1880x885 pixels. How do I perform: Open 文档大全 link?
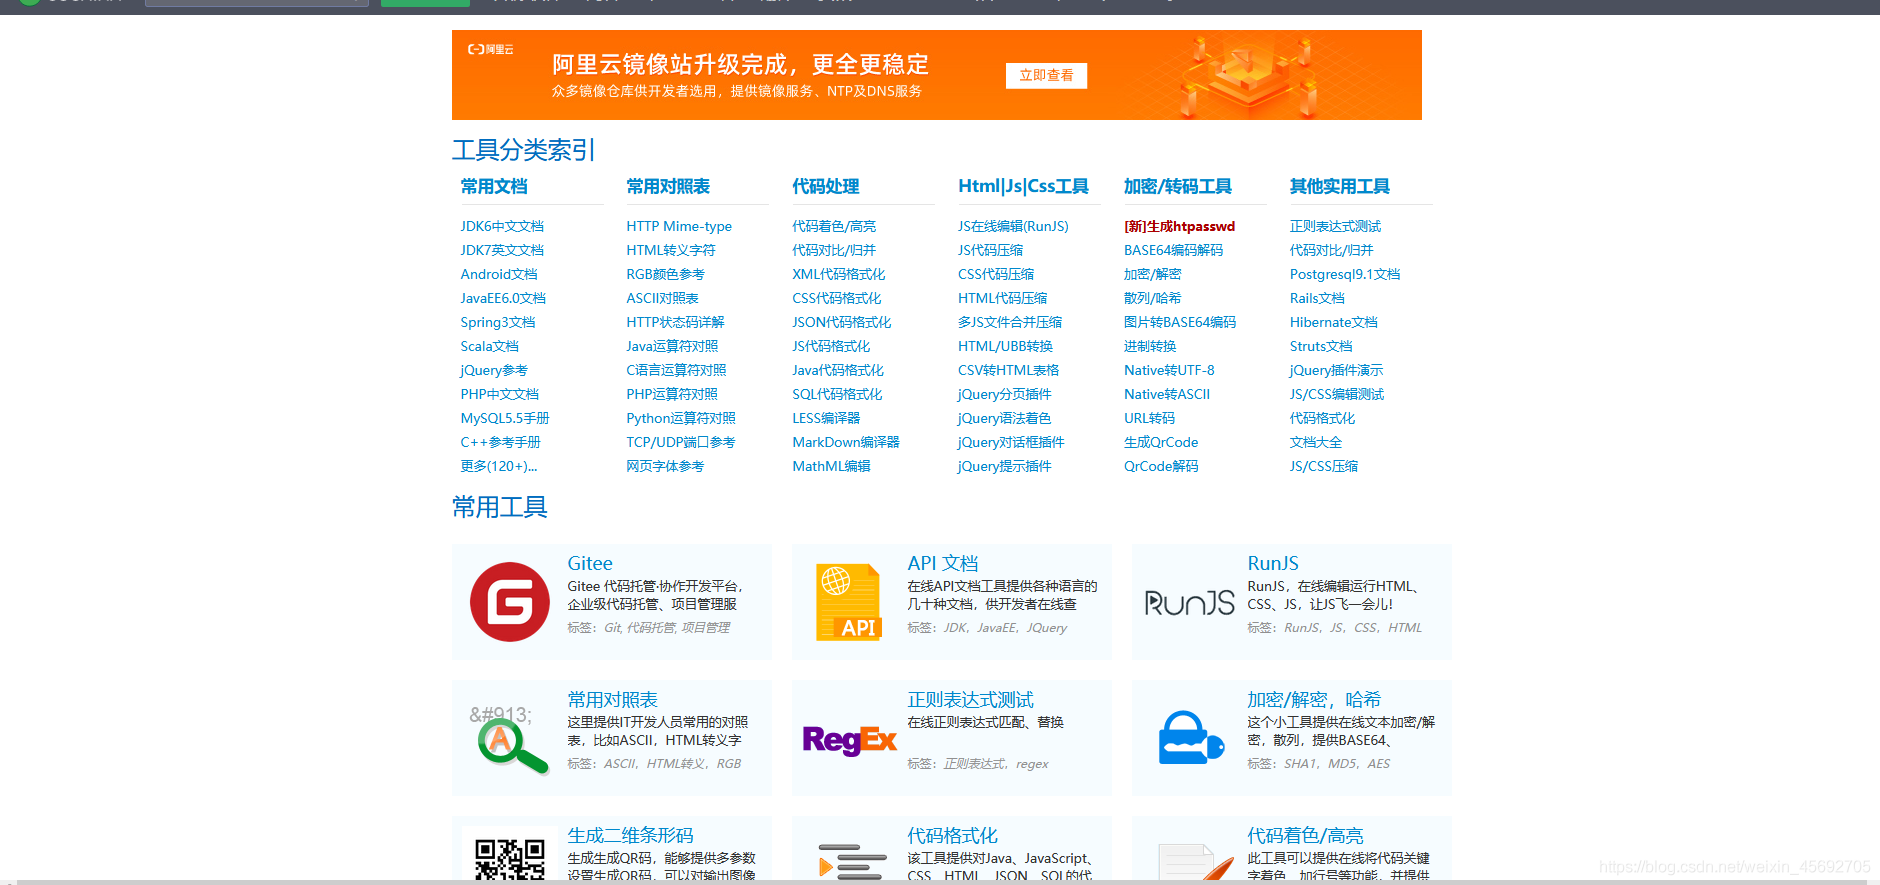click(x=1316, y=442)
